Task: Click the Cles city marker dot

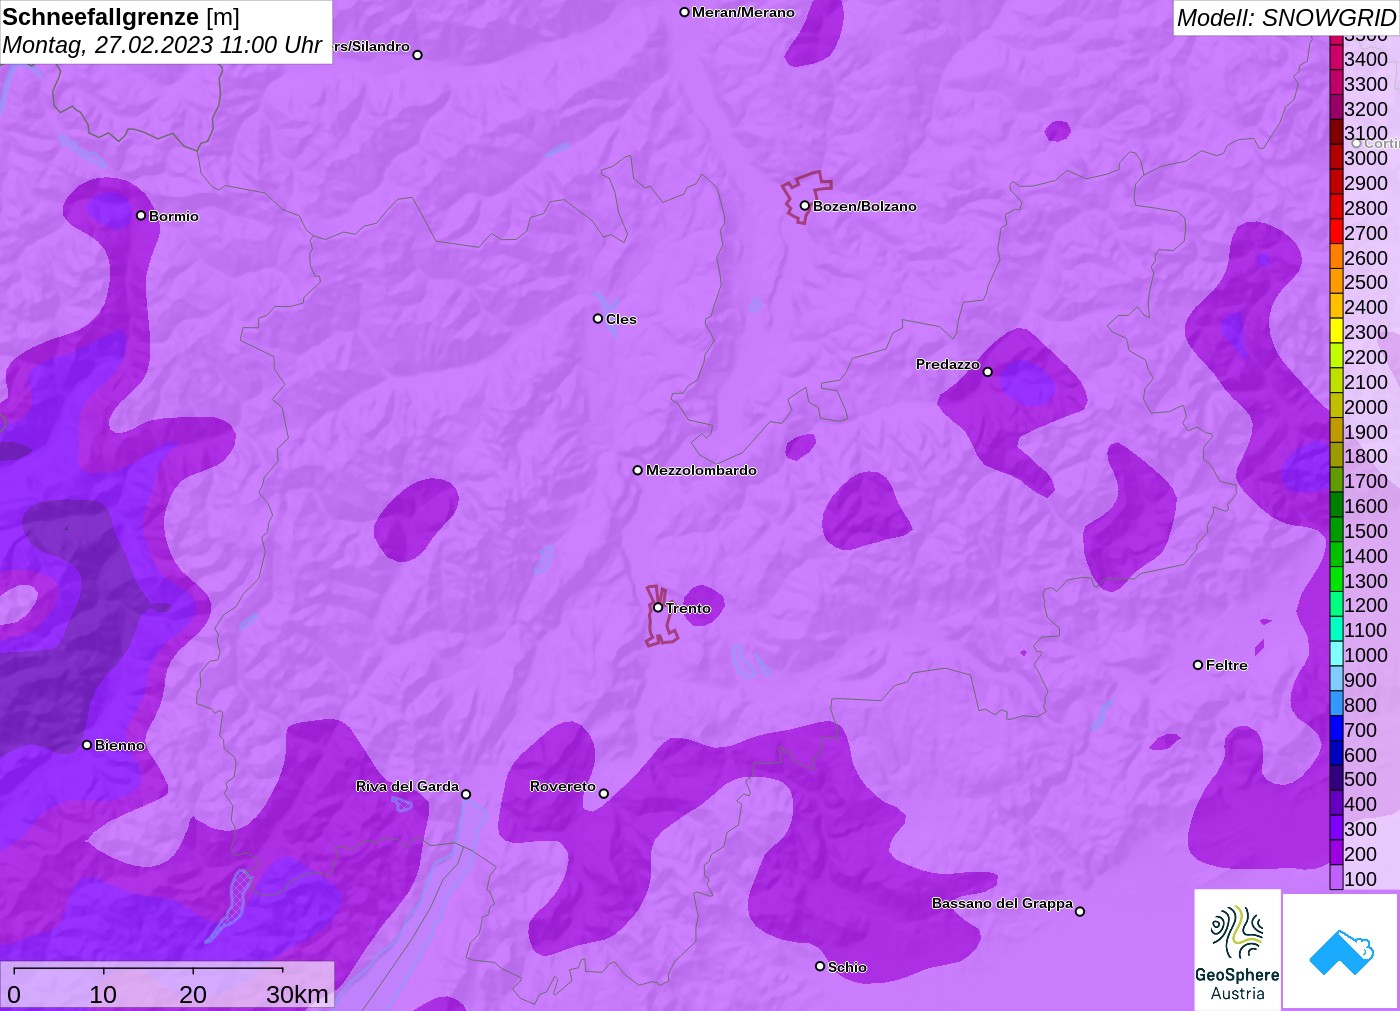Action: [598, 319]
